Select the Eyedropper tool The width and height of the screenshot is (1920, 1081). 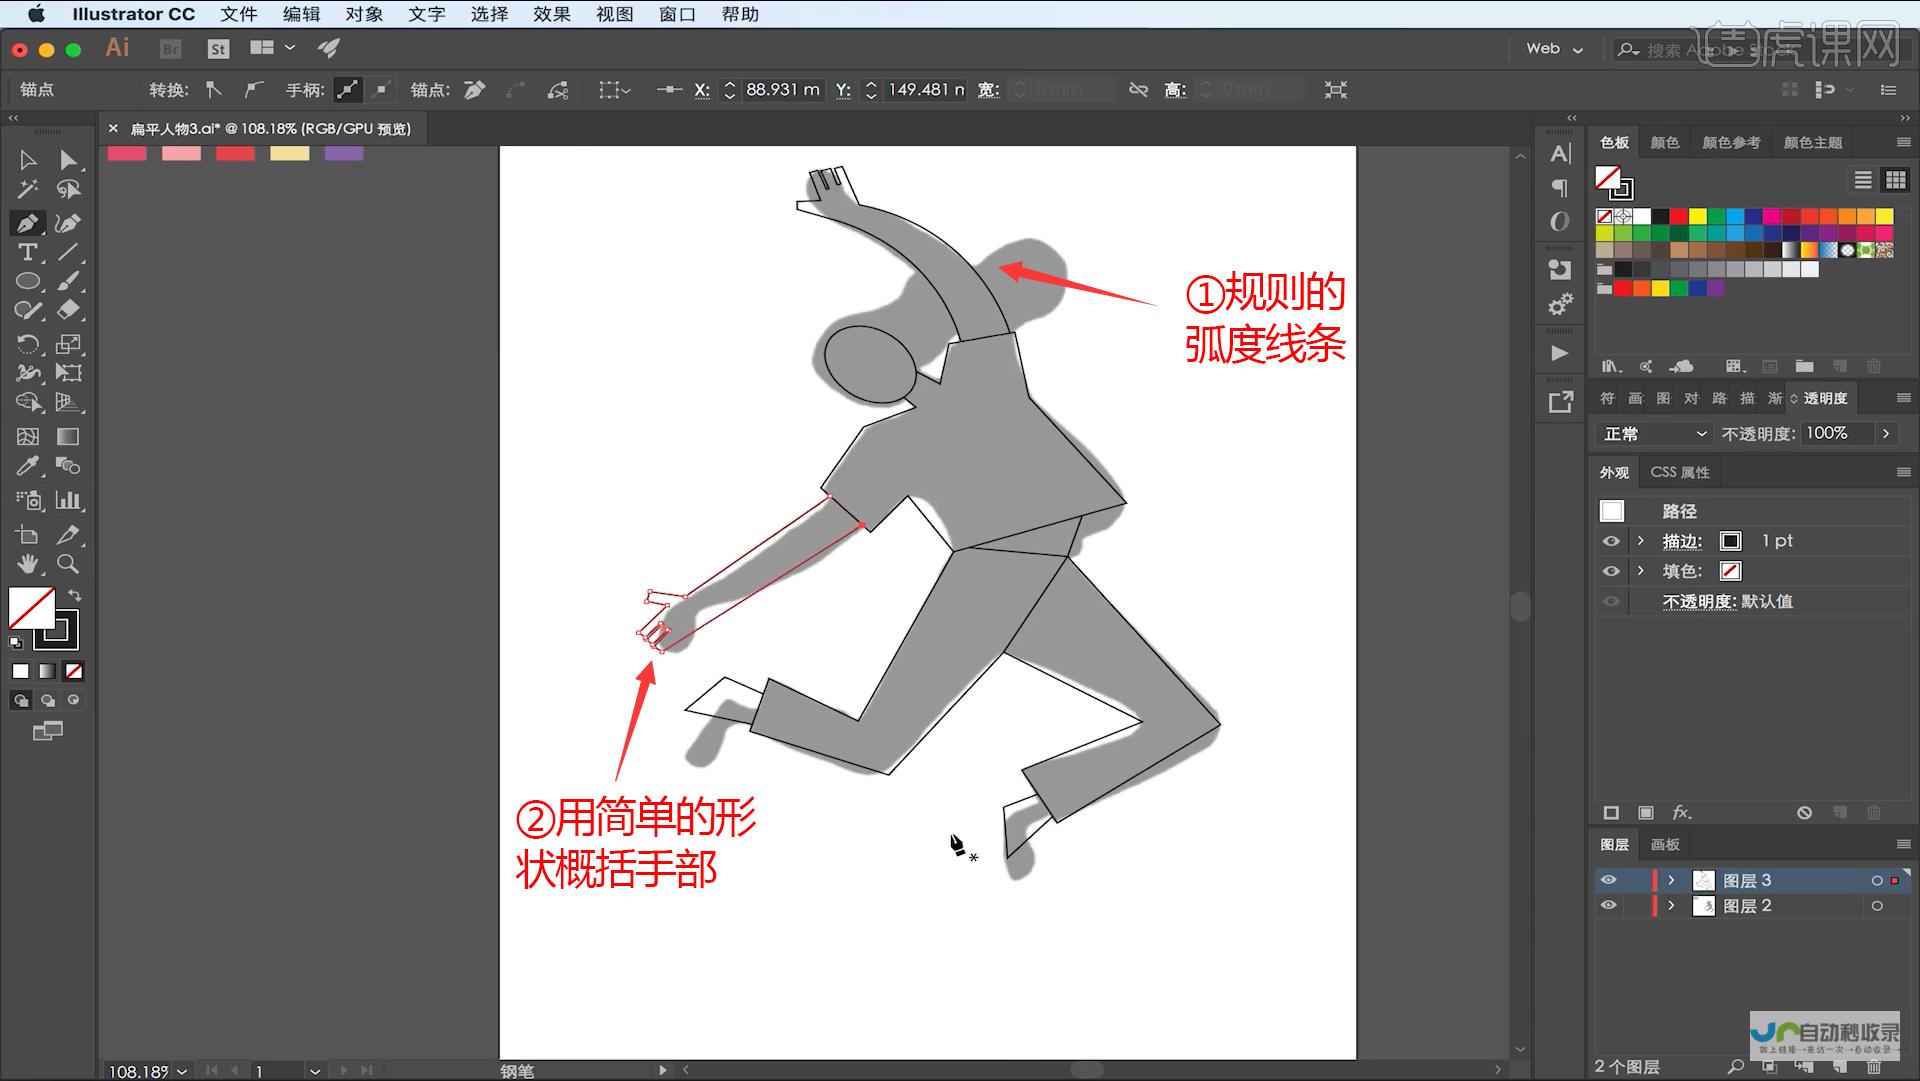pyautogui.click(x=25, y=468)
